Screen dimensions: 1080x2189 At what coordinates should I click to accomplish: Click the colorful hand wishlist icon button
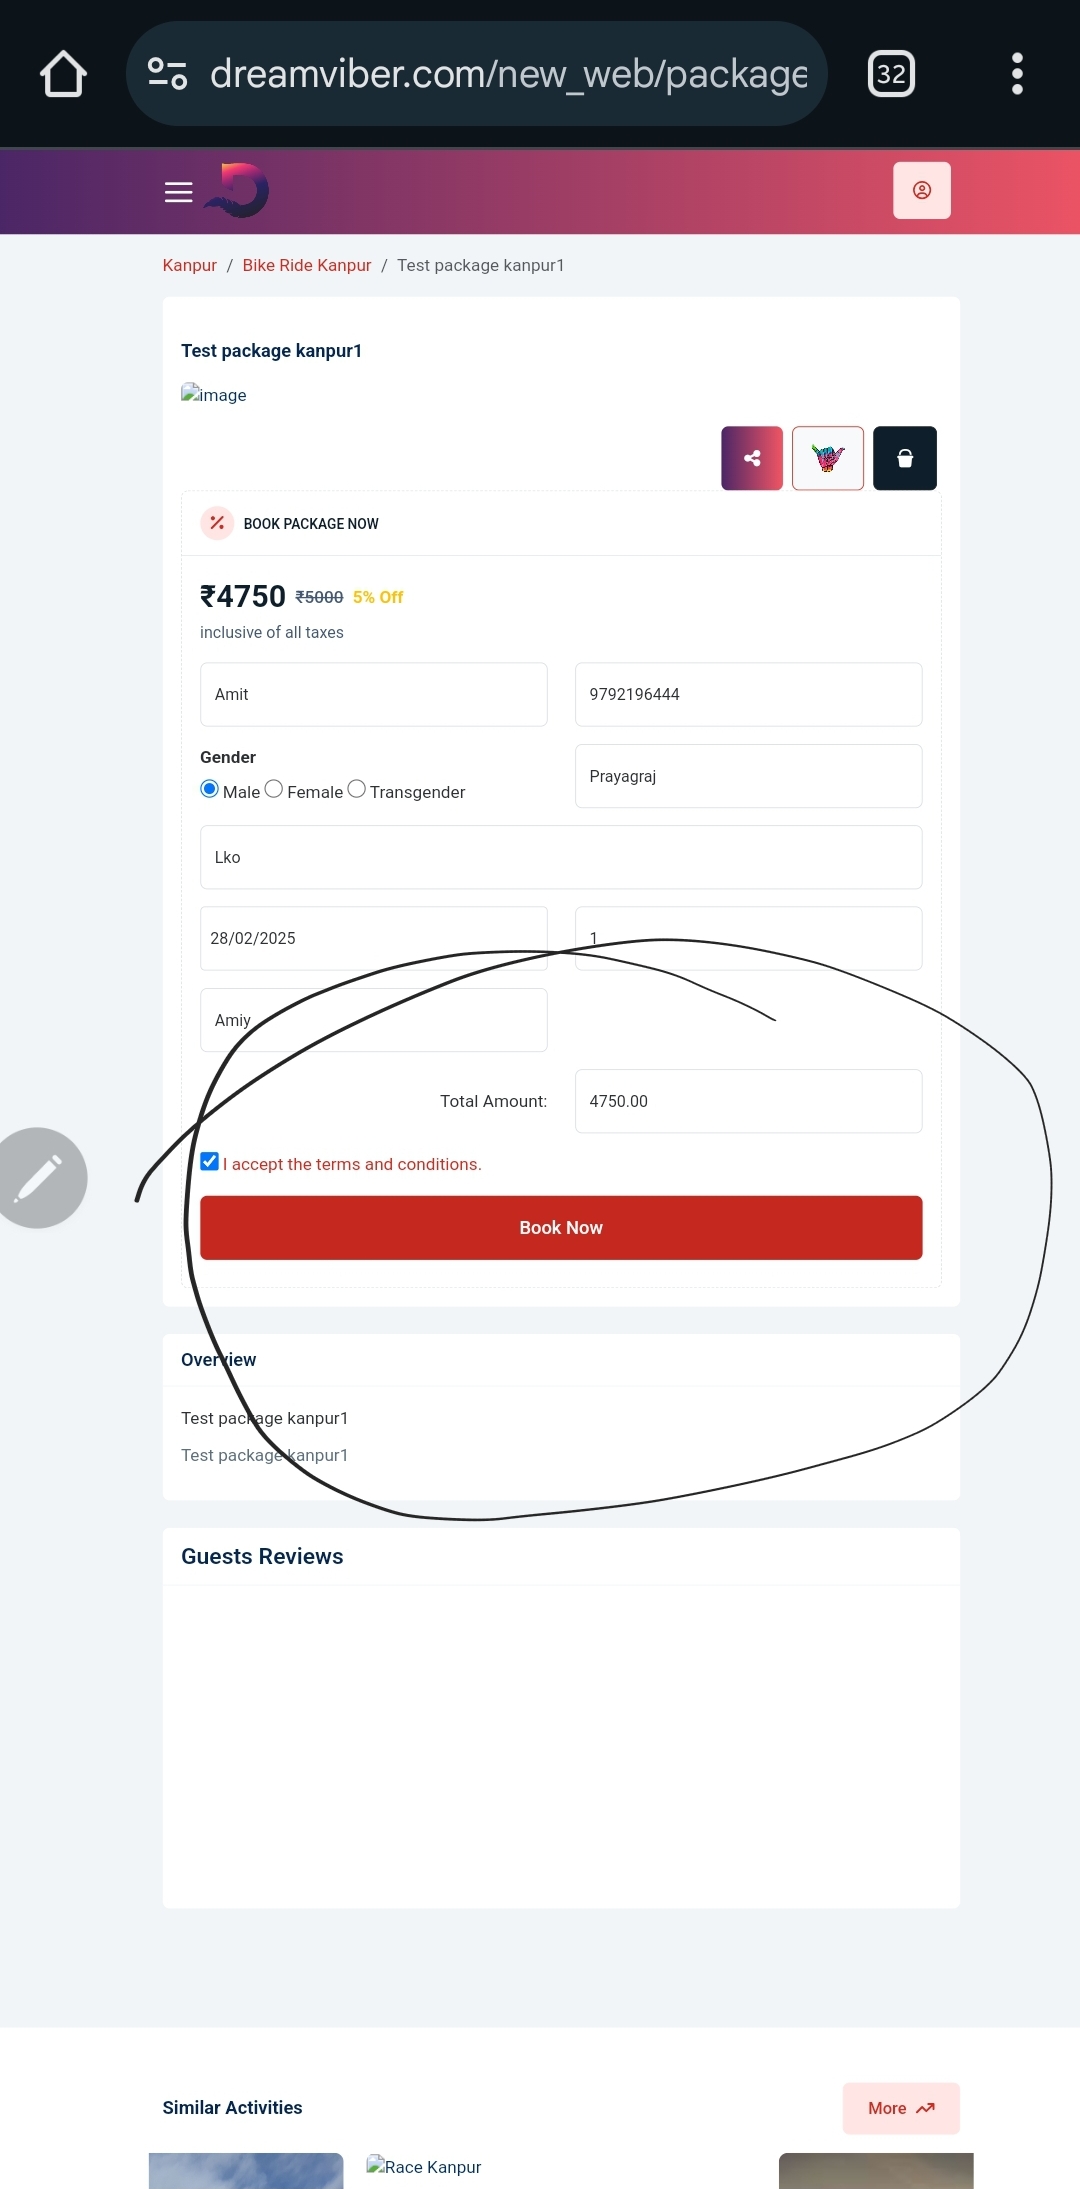(x=828, y=458)
